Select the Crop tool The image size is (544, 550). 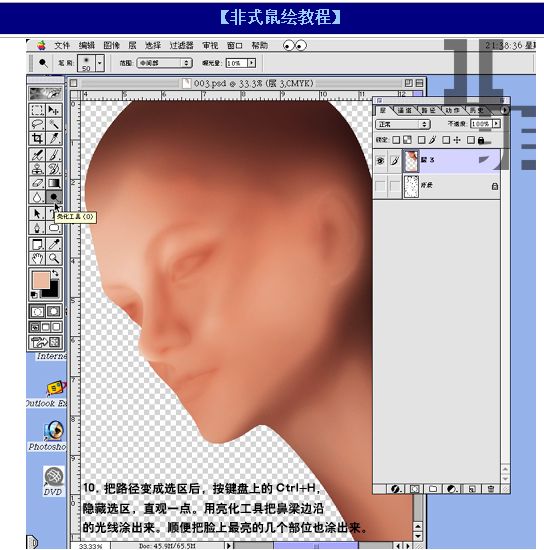(37, 138)
